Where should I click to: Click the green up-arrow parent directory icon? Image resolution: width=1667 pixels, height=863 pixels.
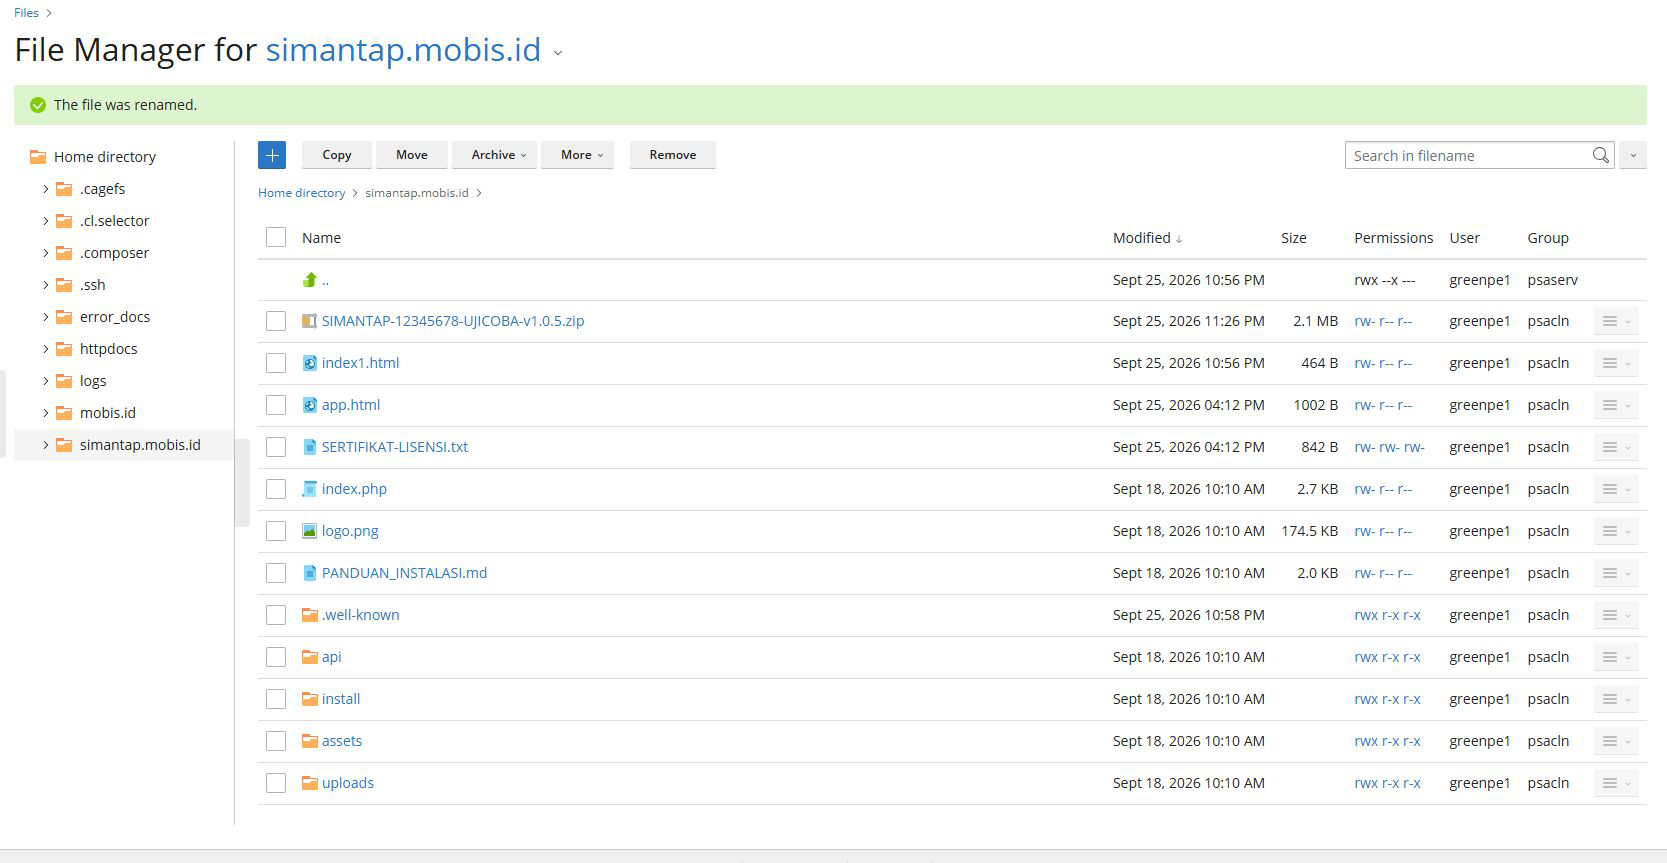pyautogui.click(x=310, y=280)
